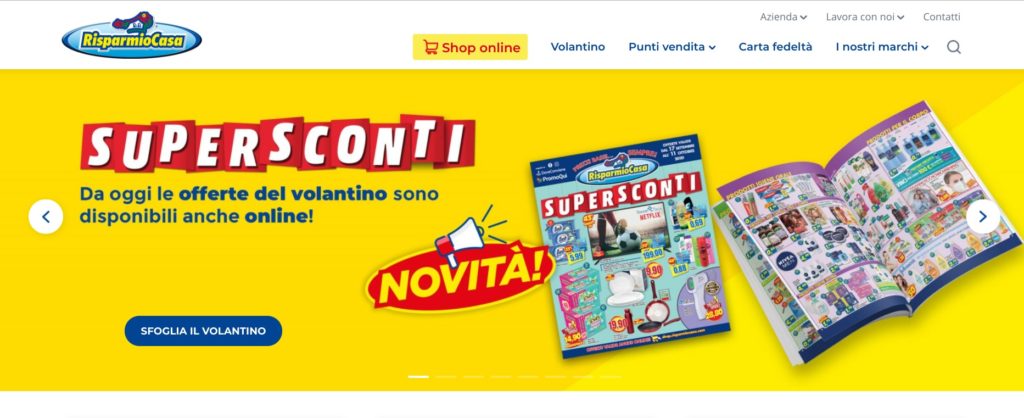The image size is (1024, 418).
Task: Expand I nostri marchi menu
Action: click(x=882, y=47)
